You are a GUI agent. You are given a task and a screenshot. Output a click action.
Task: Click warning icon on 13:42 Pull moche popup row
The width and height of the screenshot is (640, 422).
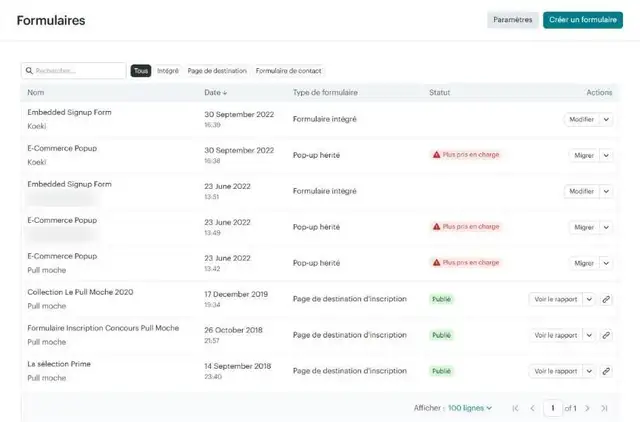[436, 262]
